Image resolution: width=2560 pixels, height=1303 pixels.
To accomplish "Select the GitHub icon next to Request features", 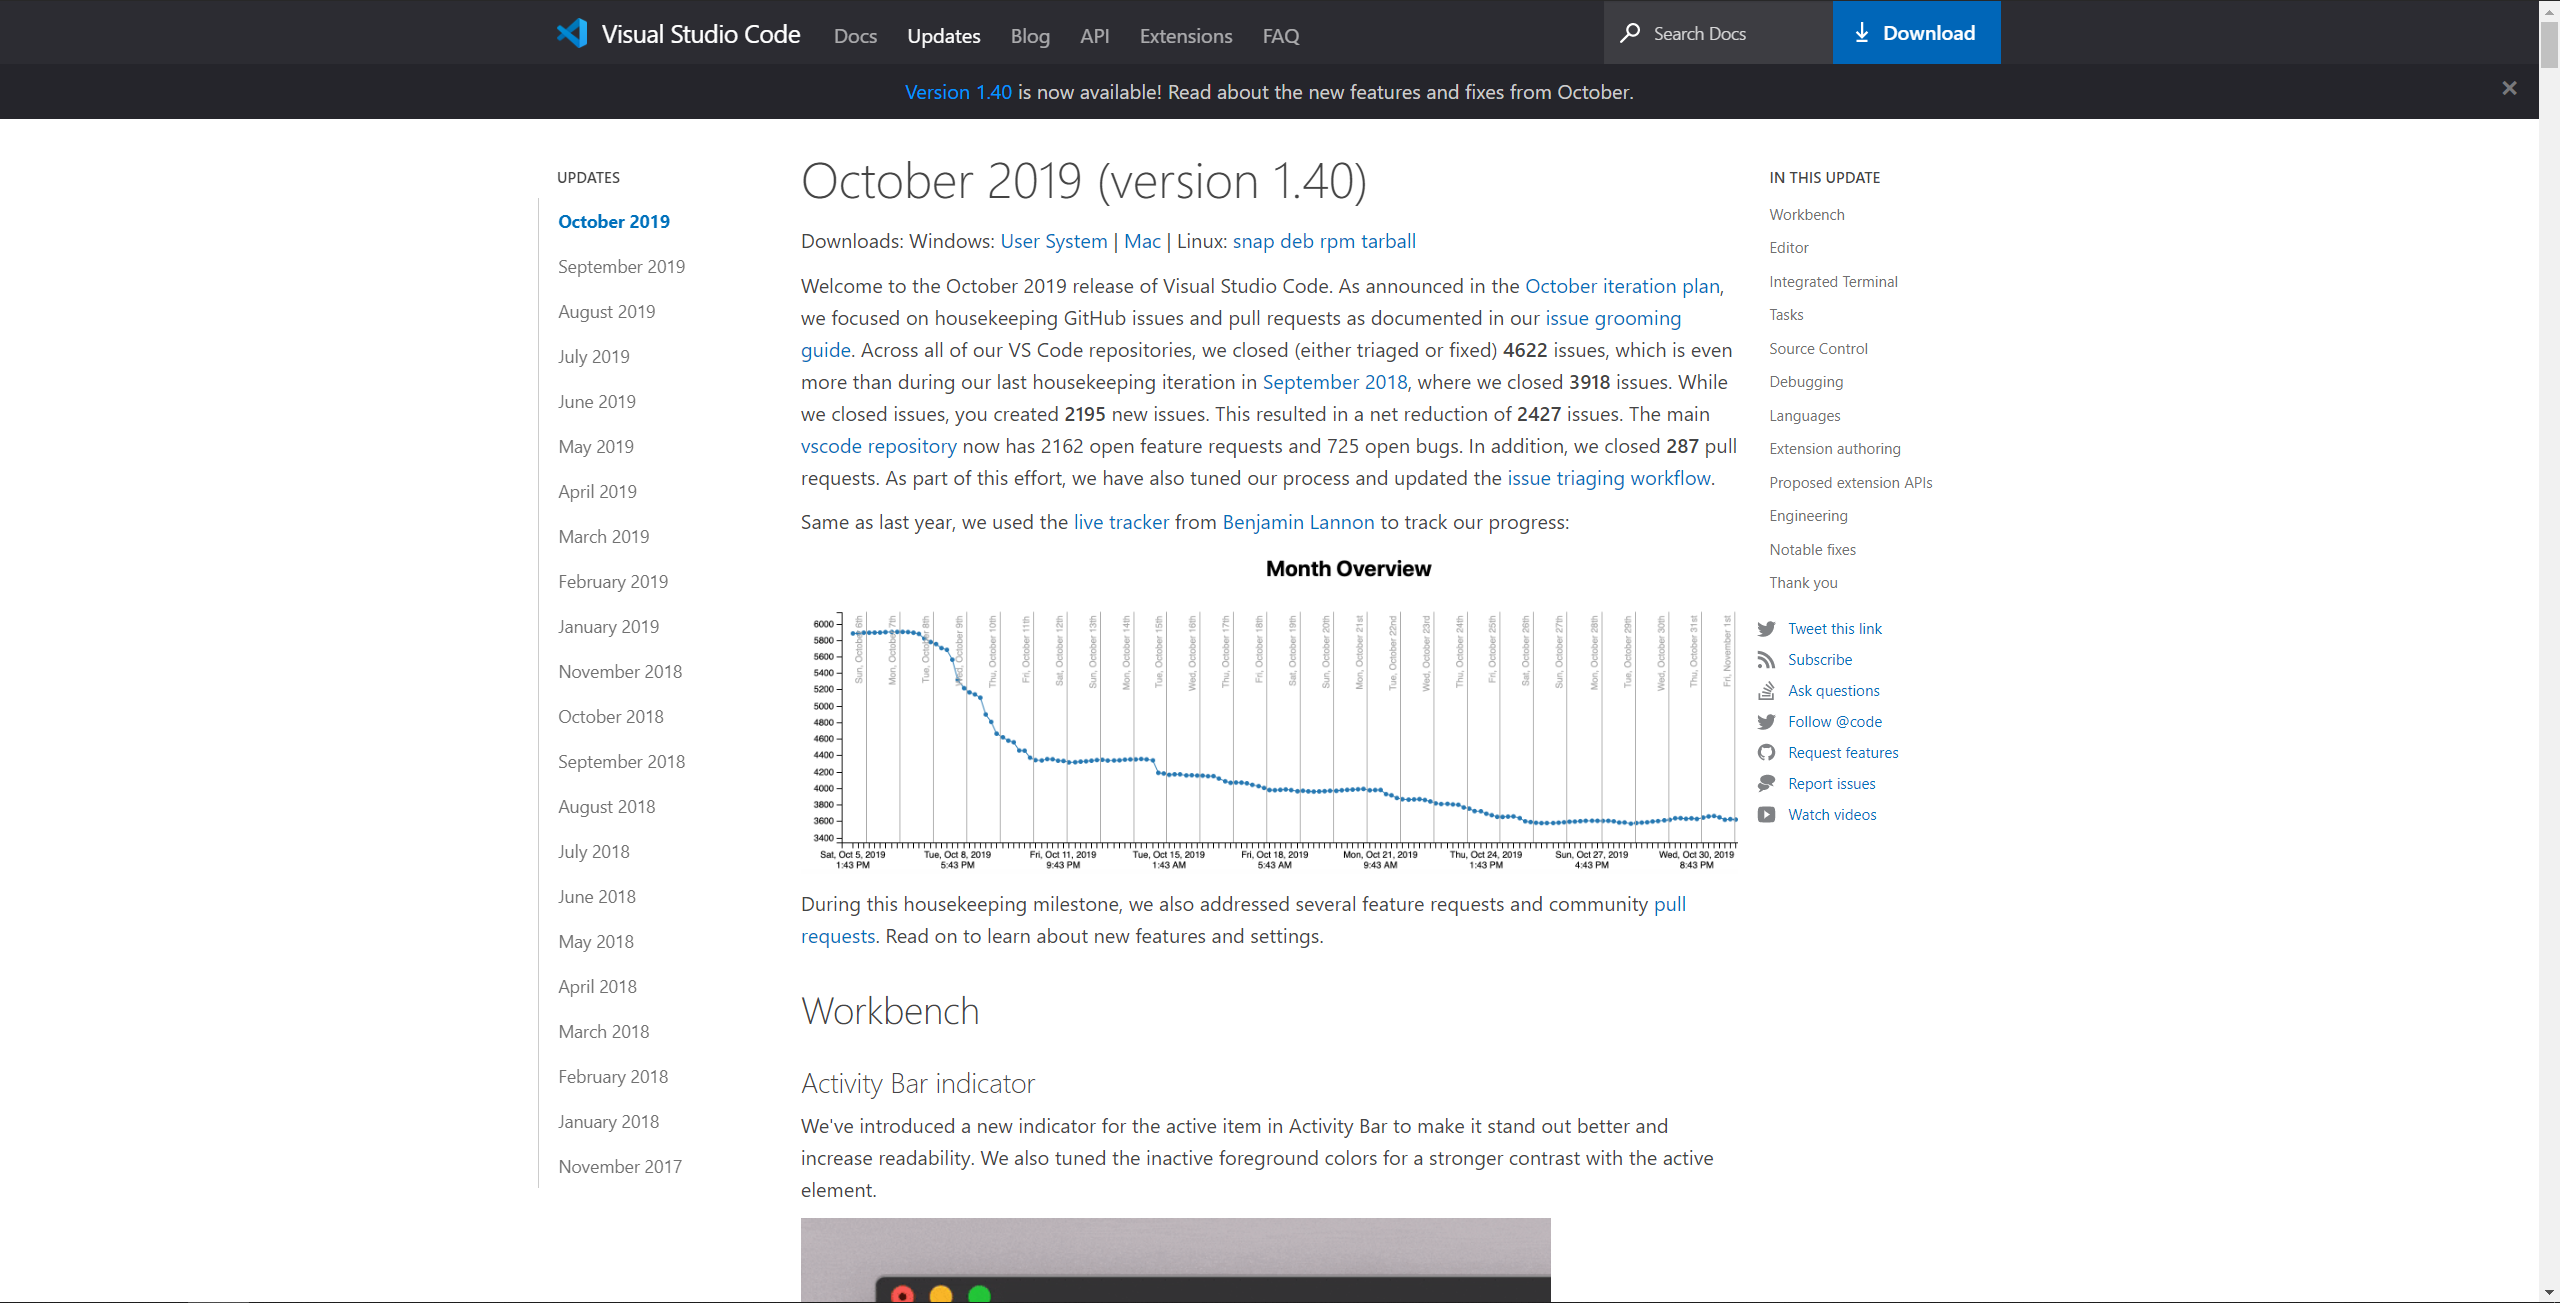I will coord(1767,752).
